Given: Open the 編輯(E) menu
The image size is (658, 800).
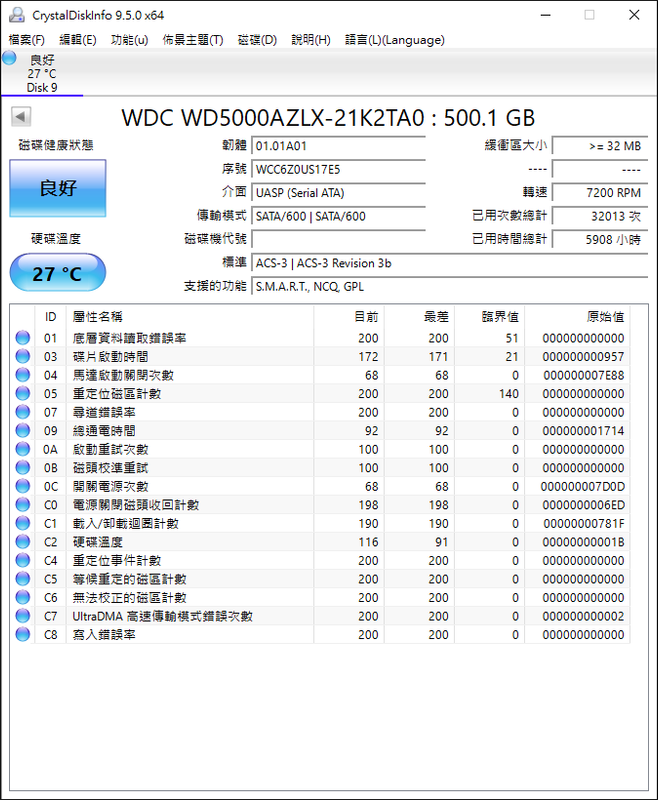Looking at the screenshot, I should coord(78,40).
